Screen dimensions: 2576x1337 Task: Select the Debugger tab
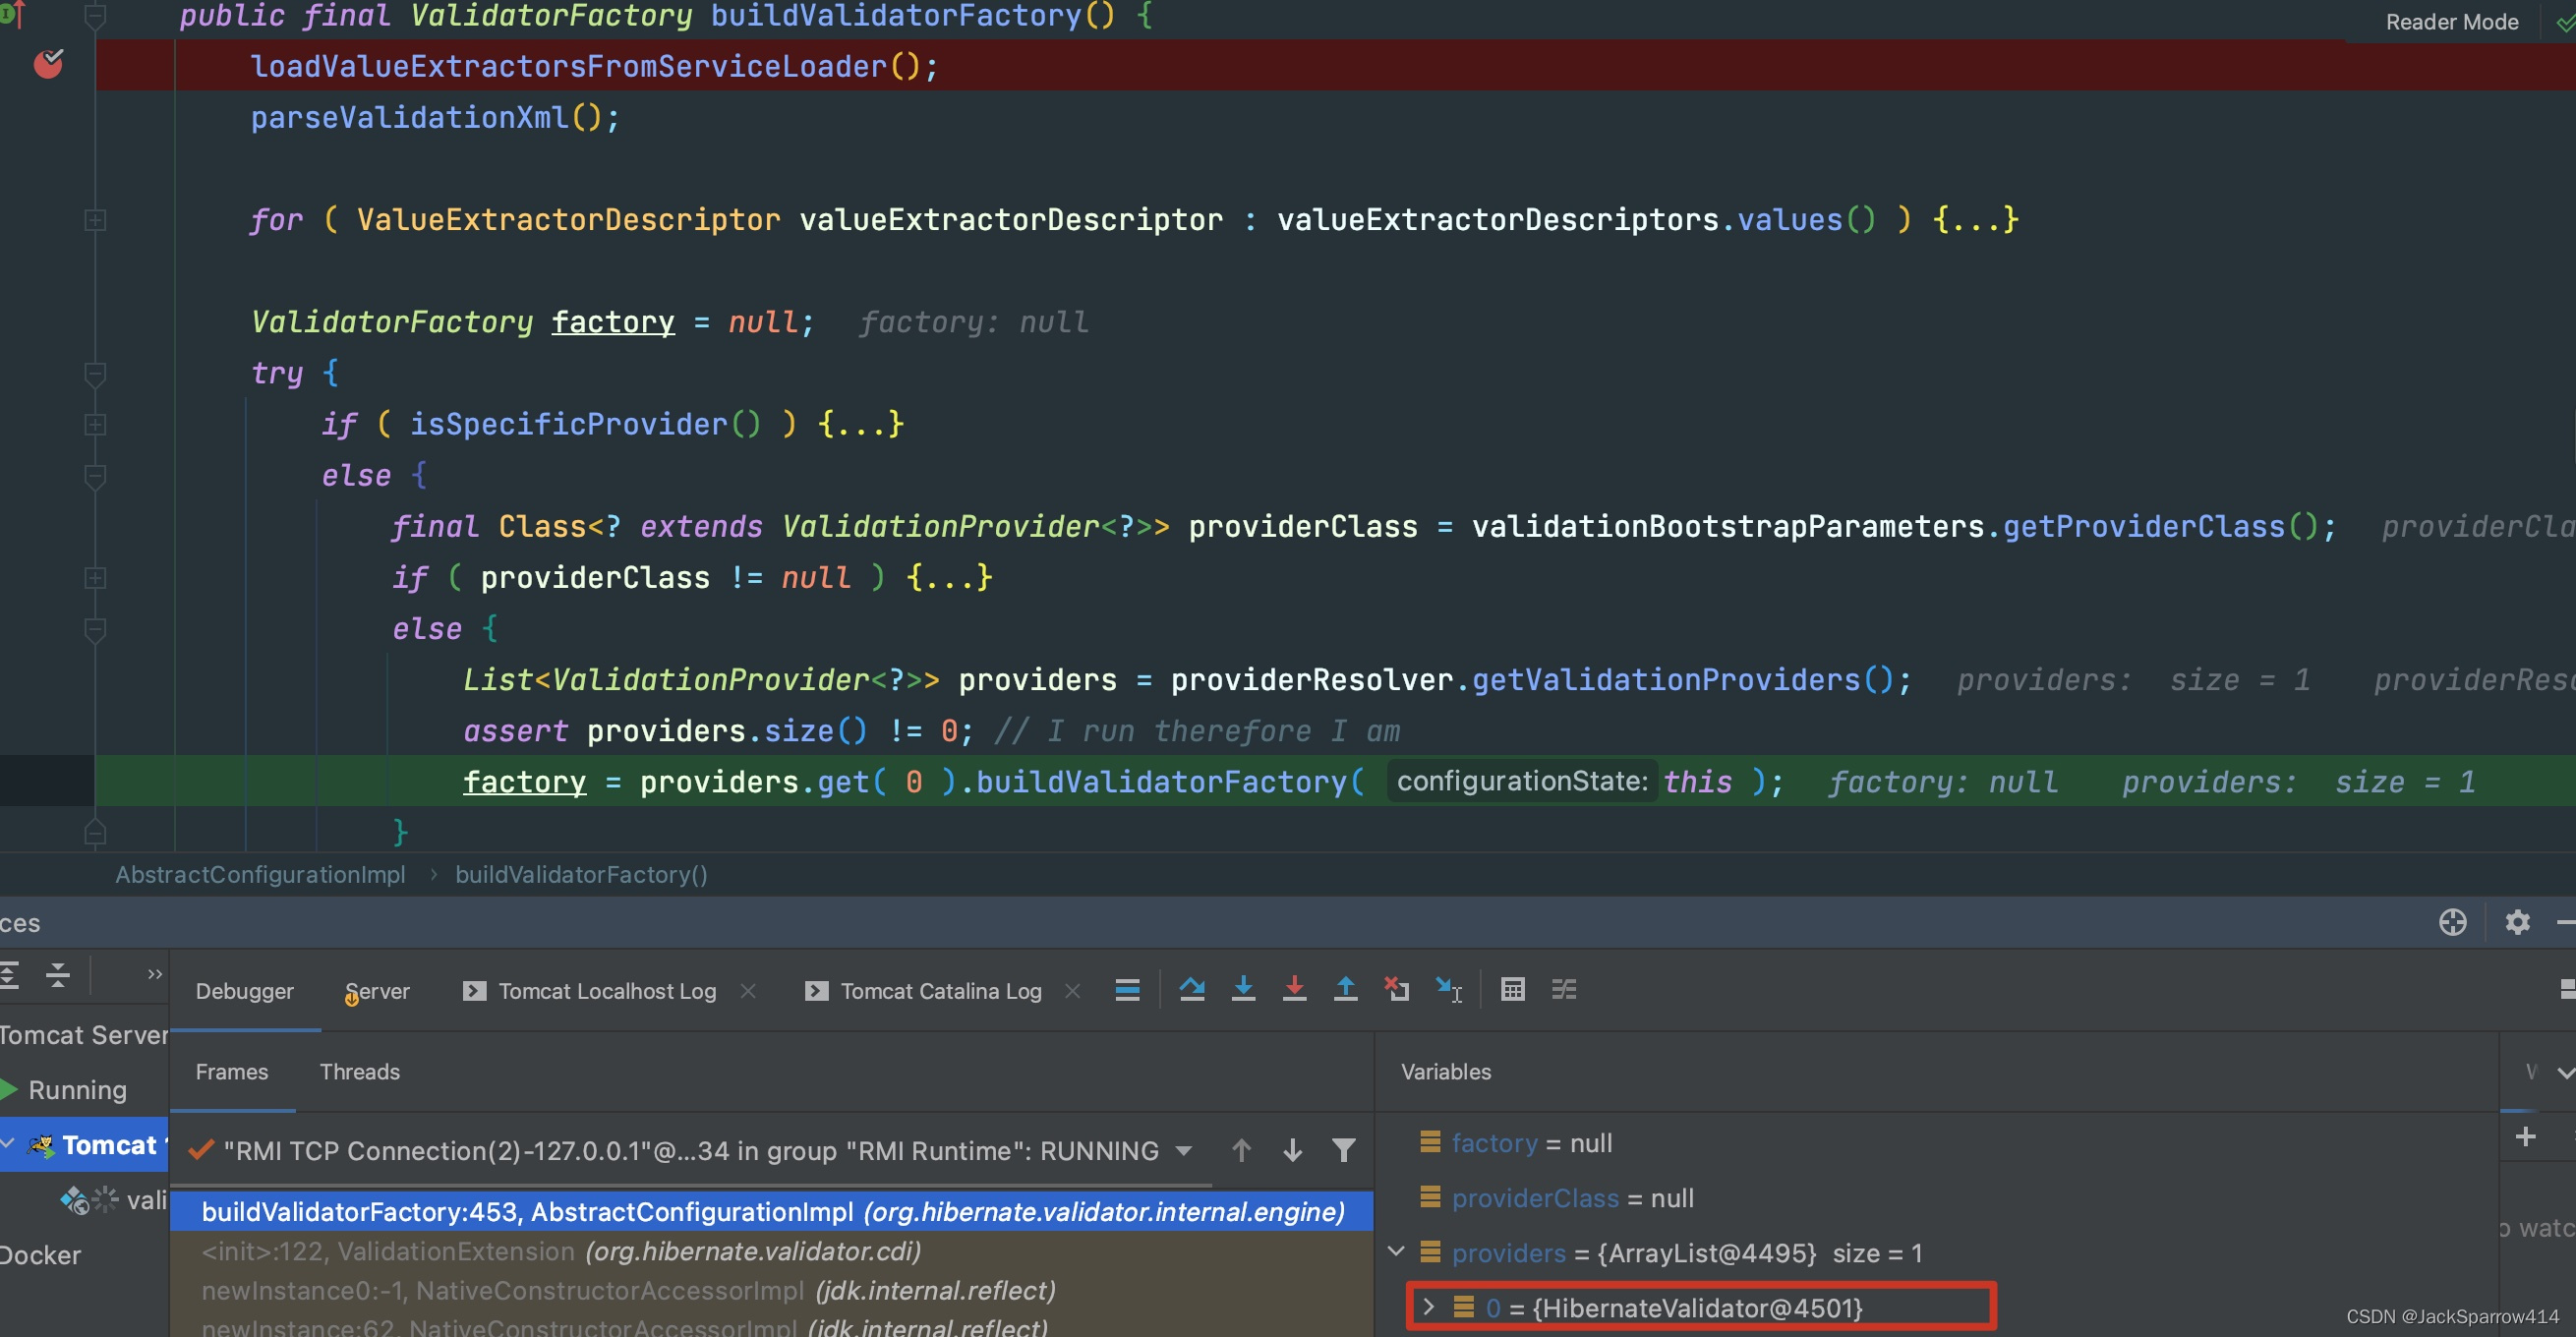[244, 988]
